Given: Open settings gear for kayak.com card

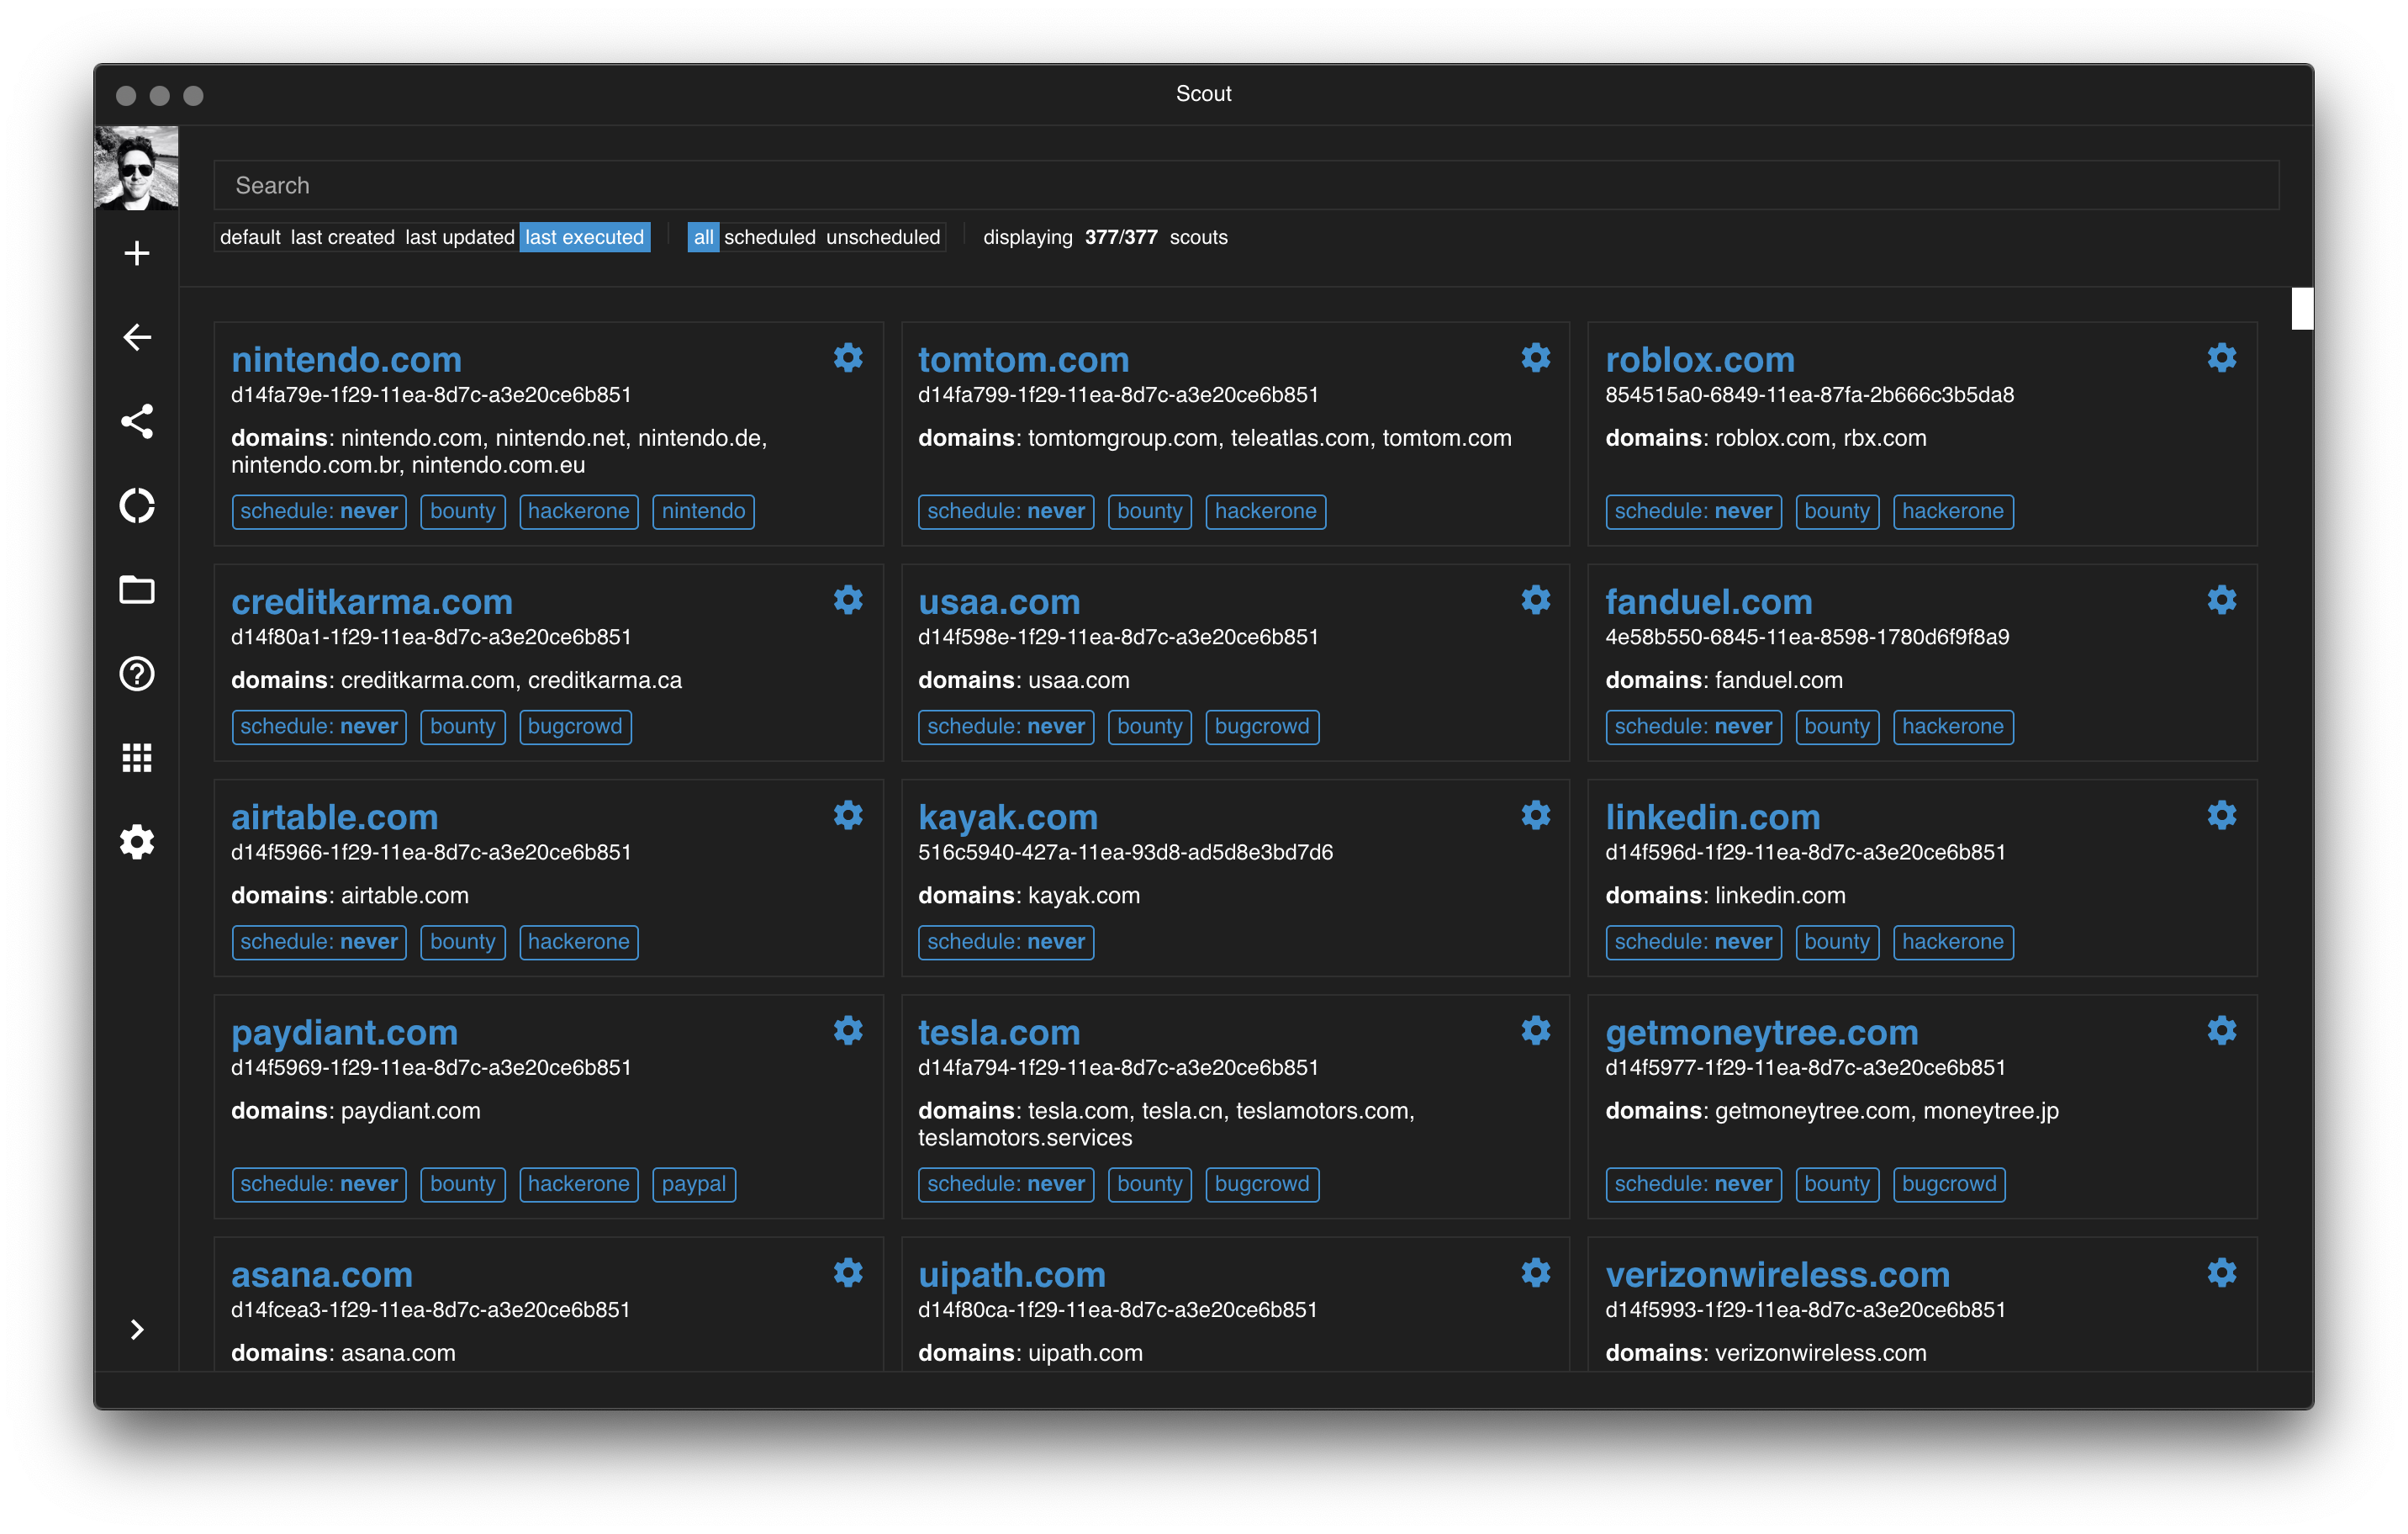Looking at the screenshot, I should coord(1535,814).
